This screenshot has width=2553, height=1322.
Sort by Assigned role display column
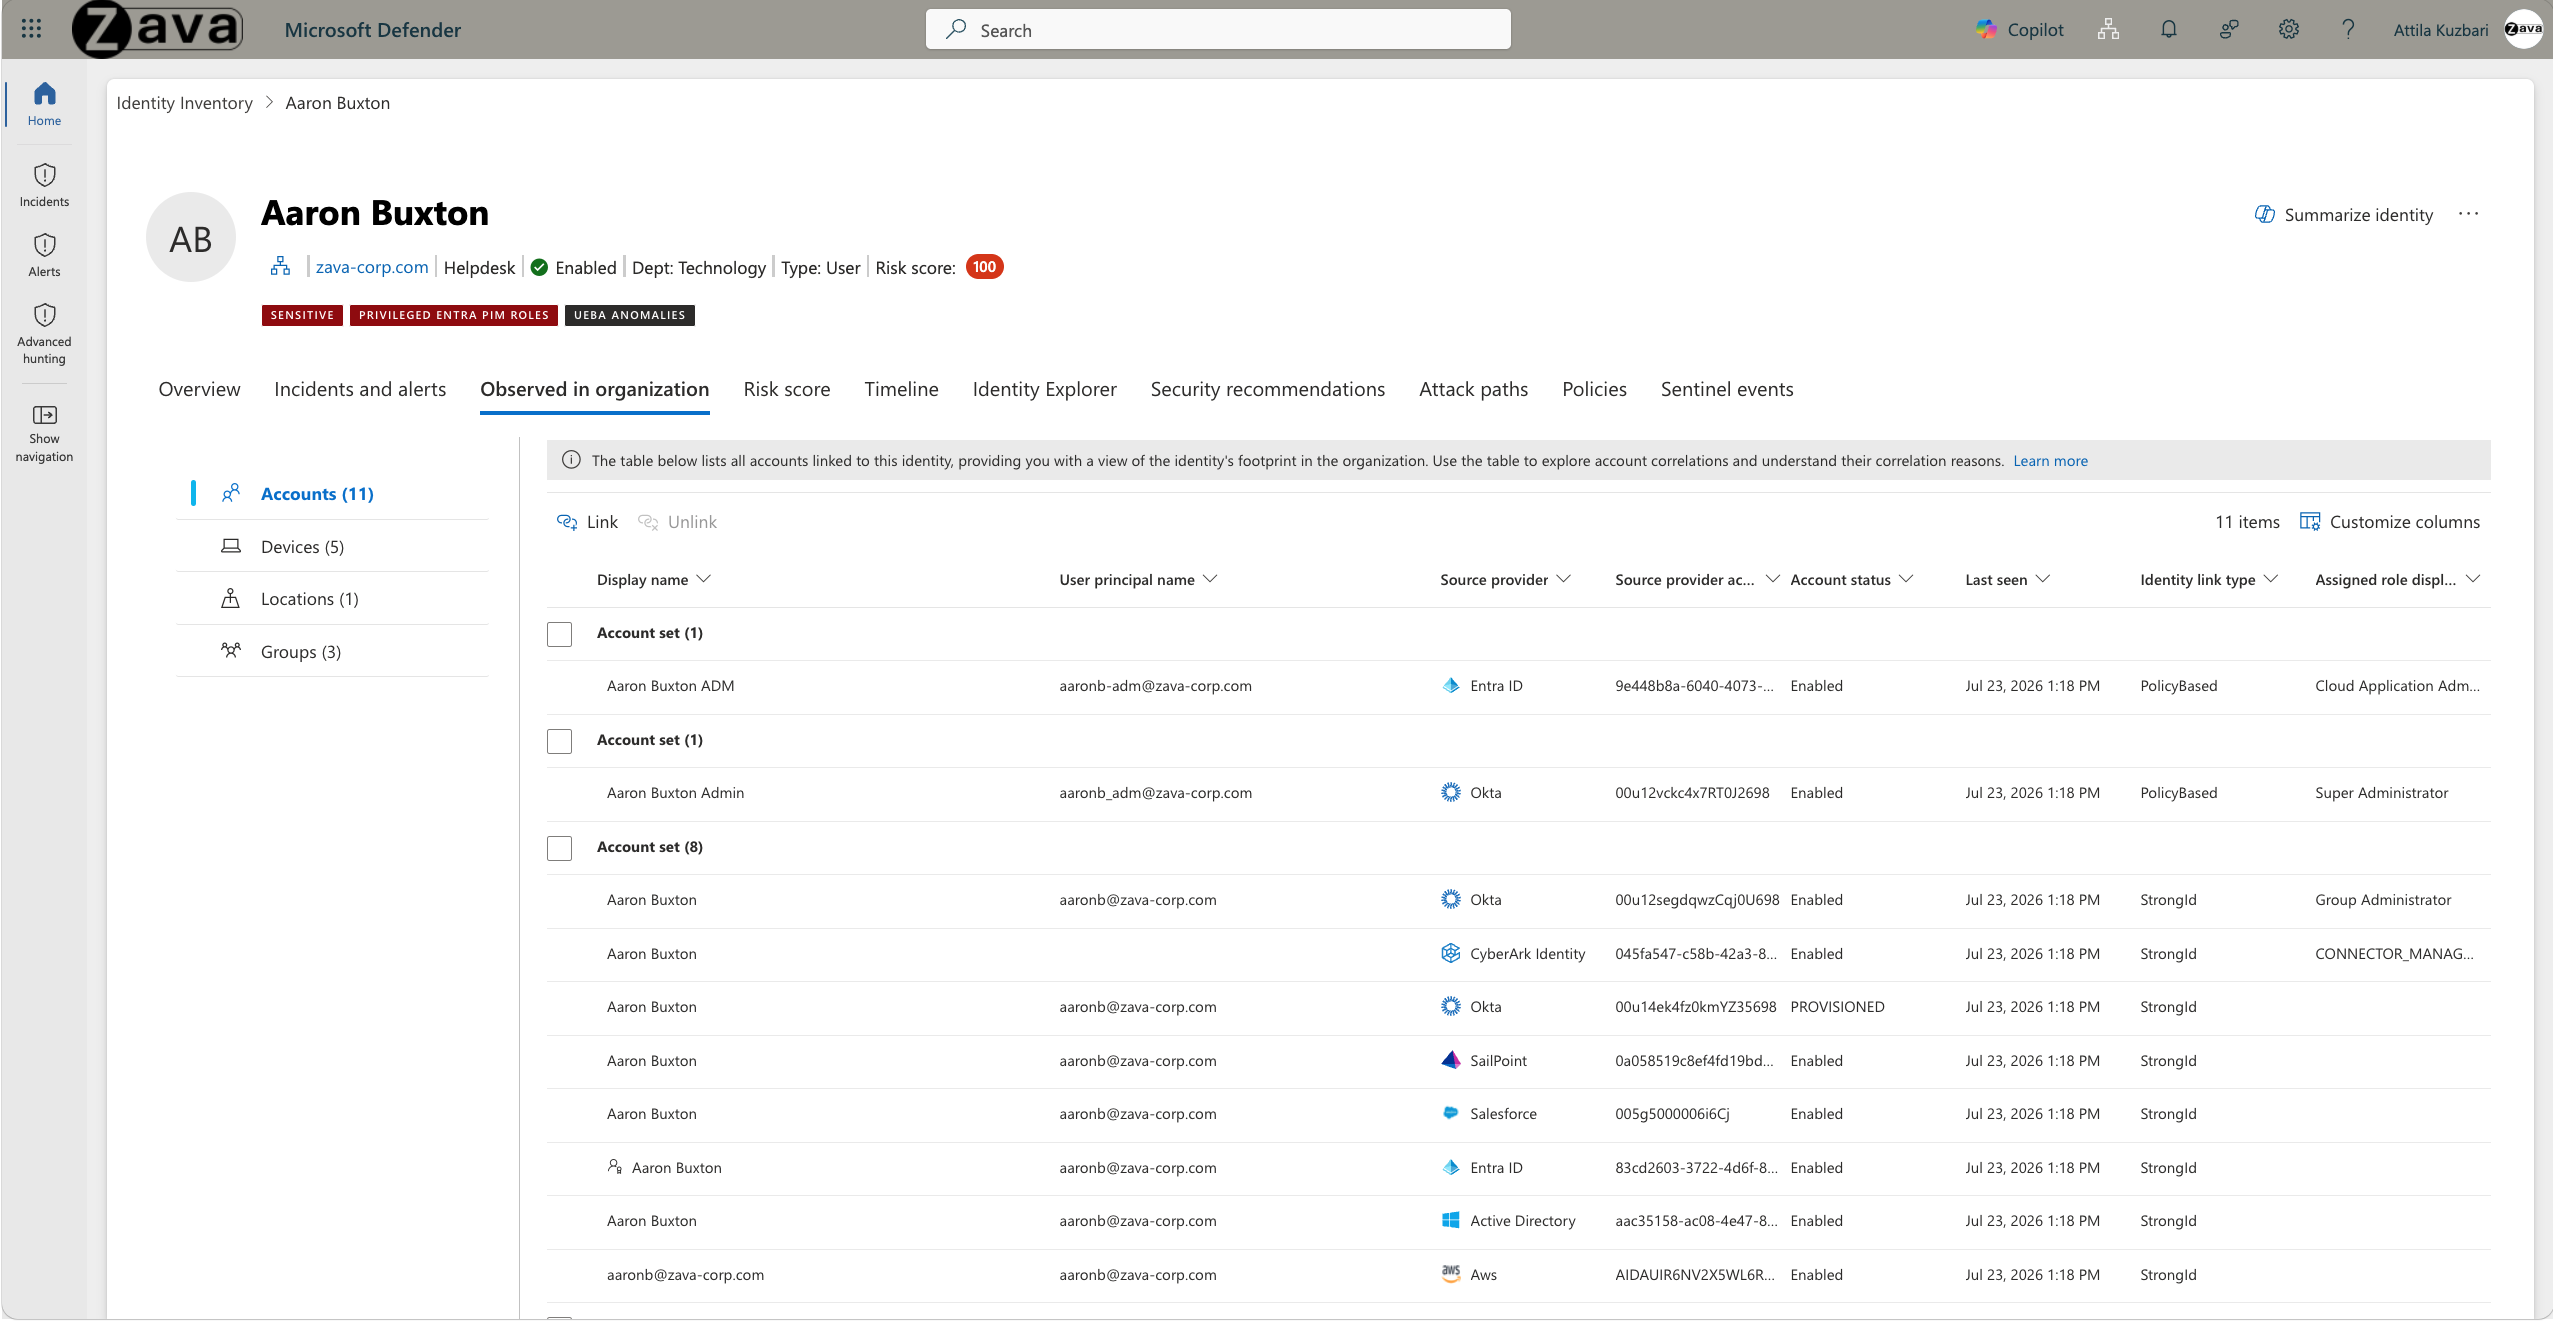[x=2397, y=579]
